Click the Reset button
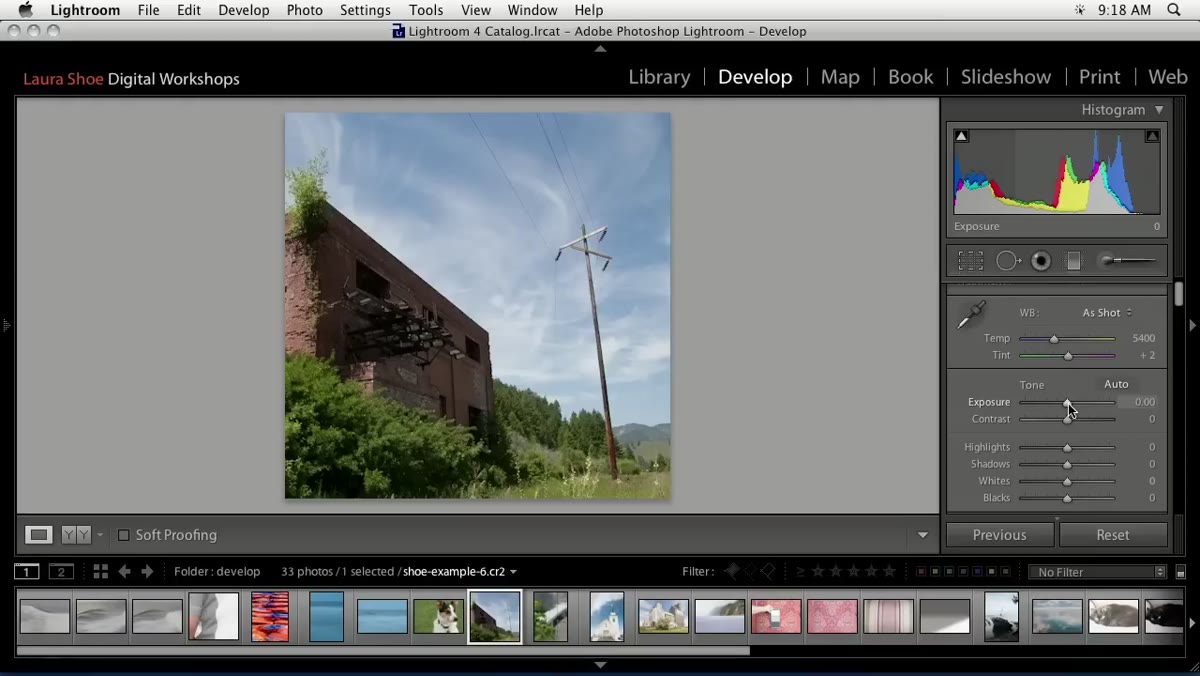Viewport: 1200px width, 676px height. (1113, 535)
